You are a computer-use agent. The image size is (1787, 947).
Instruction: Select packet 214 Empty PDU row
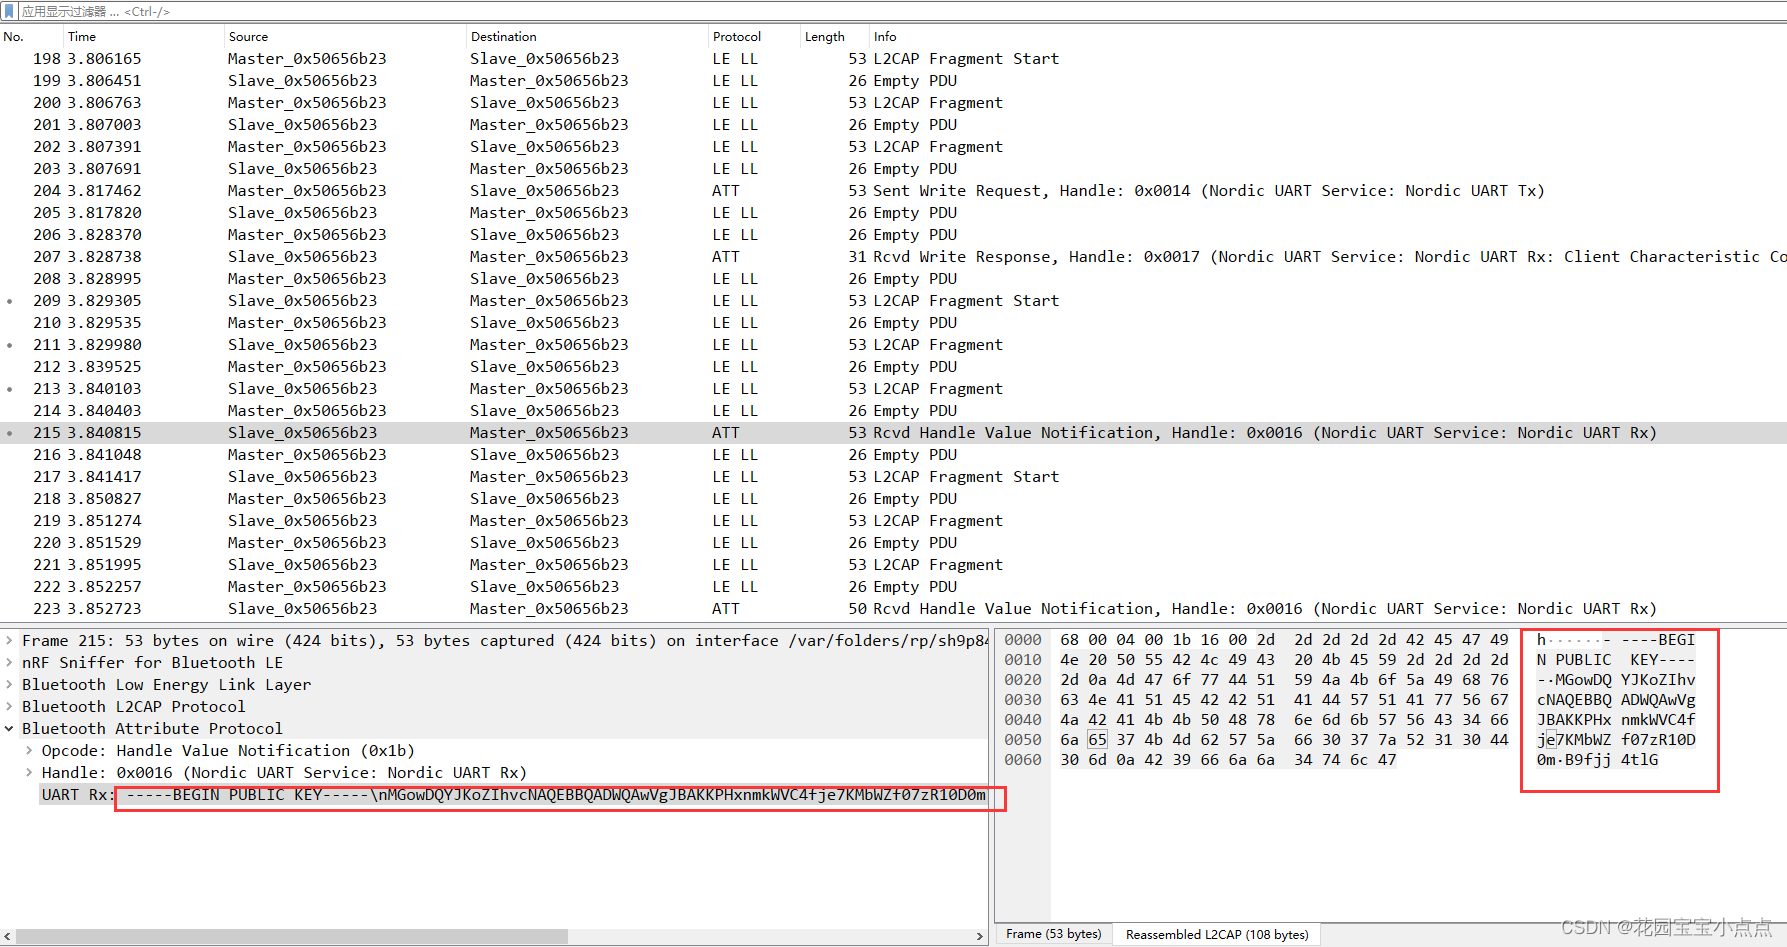point(893,411)
